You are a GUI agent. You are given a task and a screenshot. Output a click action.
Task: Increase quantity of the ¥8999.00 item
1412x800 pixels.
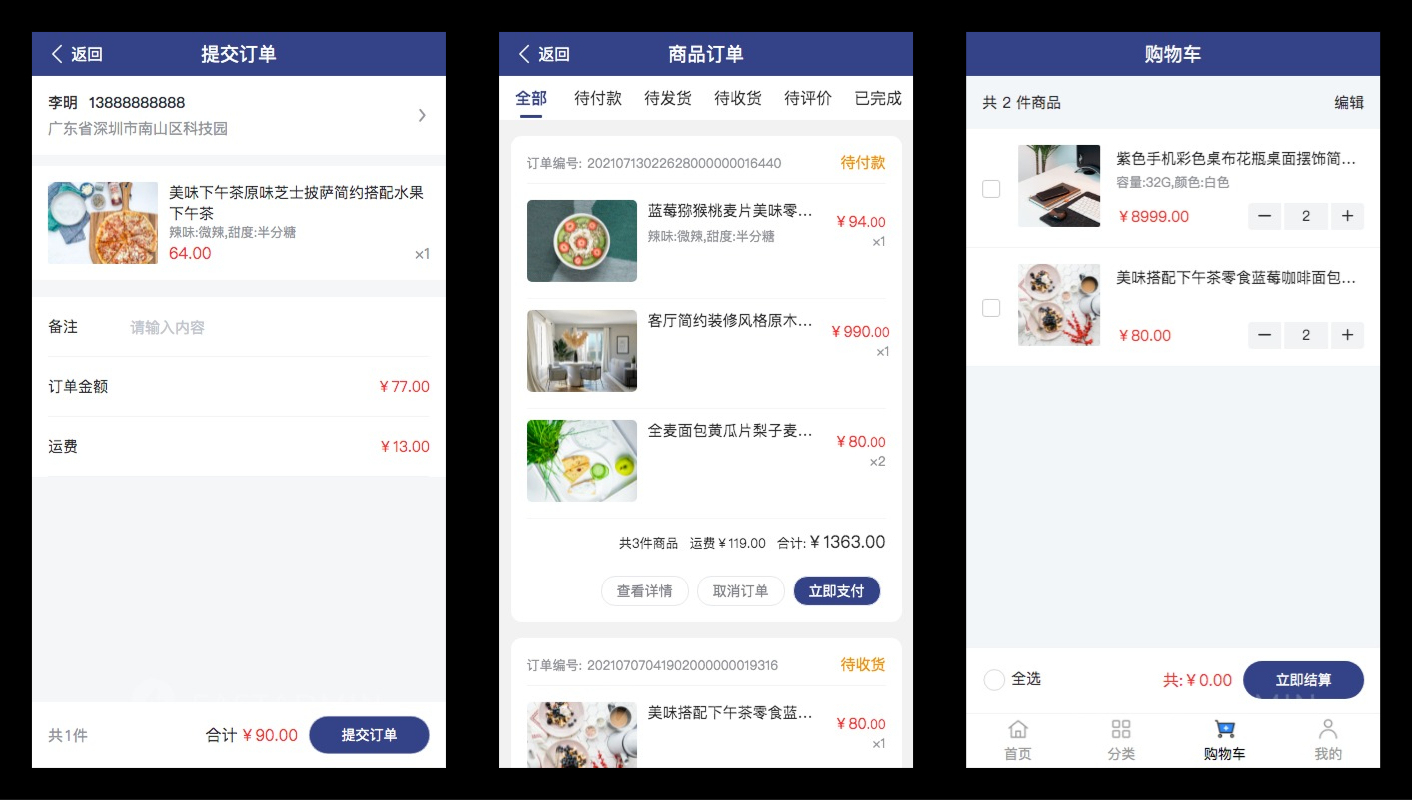coord(1347,216)
